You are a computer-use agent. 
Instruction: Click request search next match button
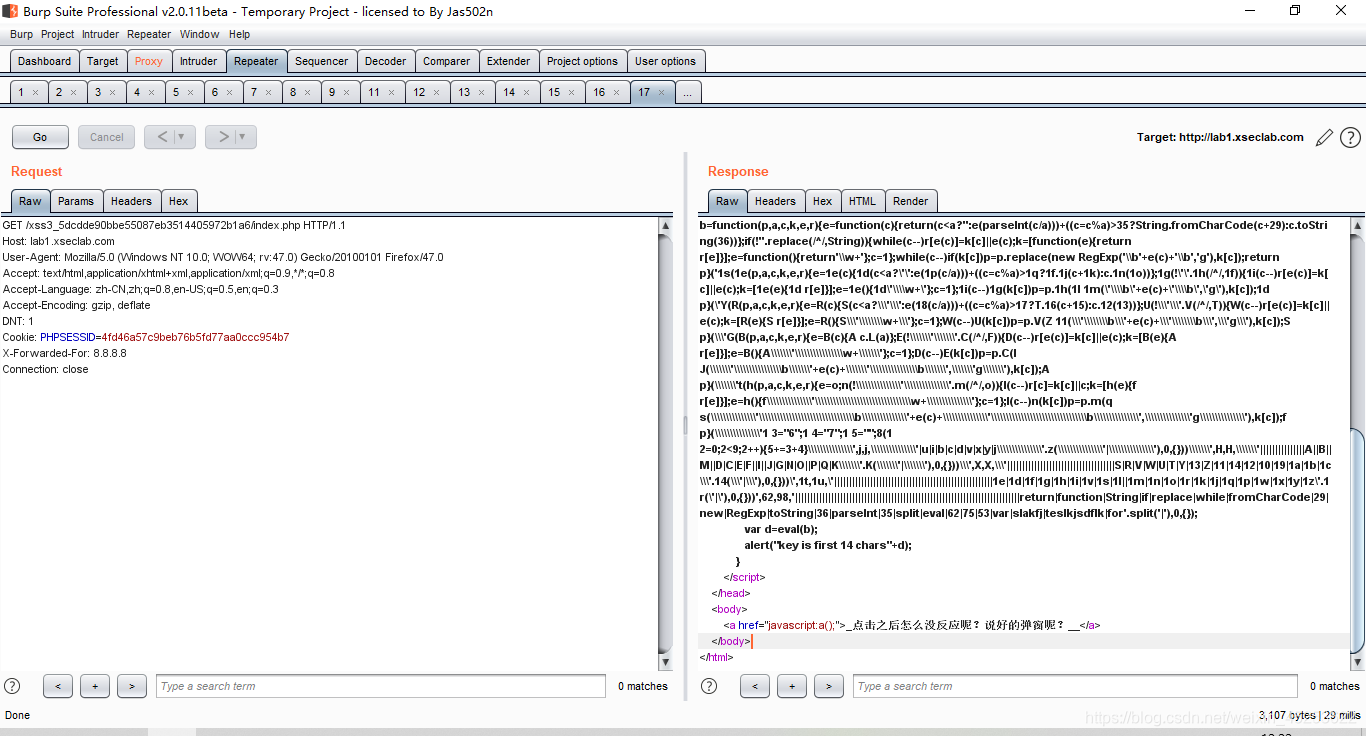132,686
